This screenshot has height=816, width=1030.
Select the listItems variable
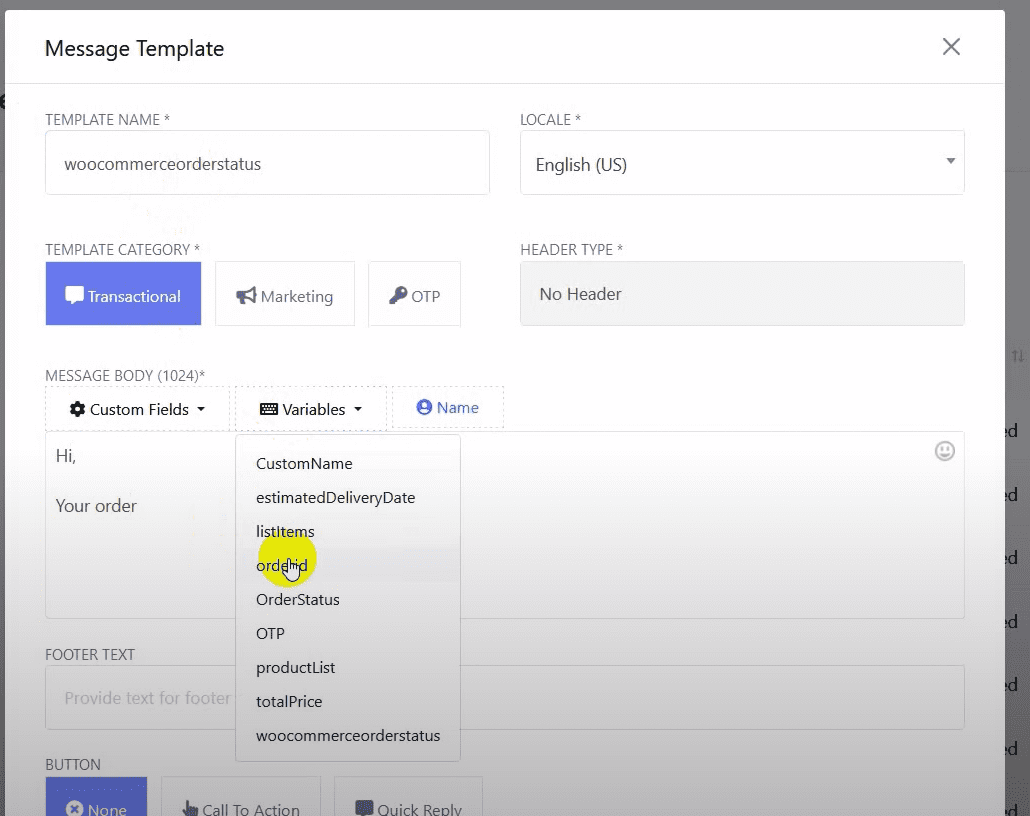(285, 532)
